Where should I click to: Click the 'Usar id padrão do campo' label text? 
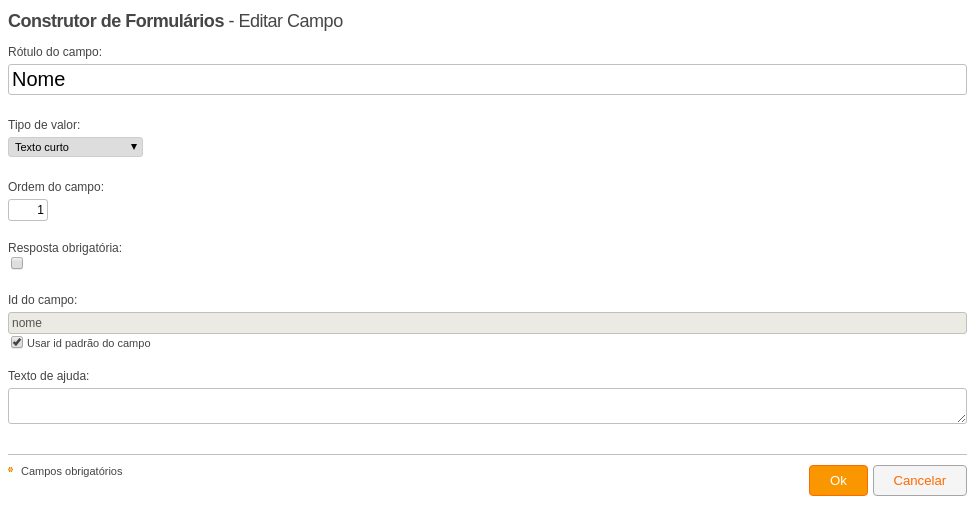(x=89, y=343)
